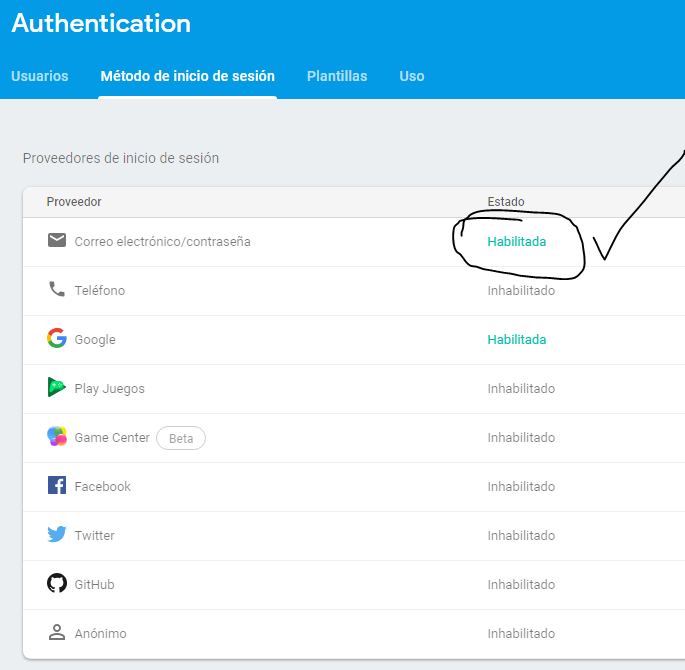Click Habilitada status for Correo electrónico
685x670 pixels.
517,241
